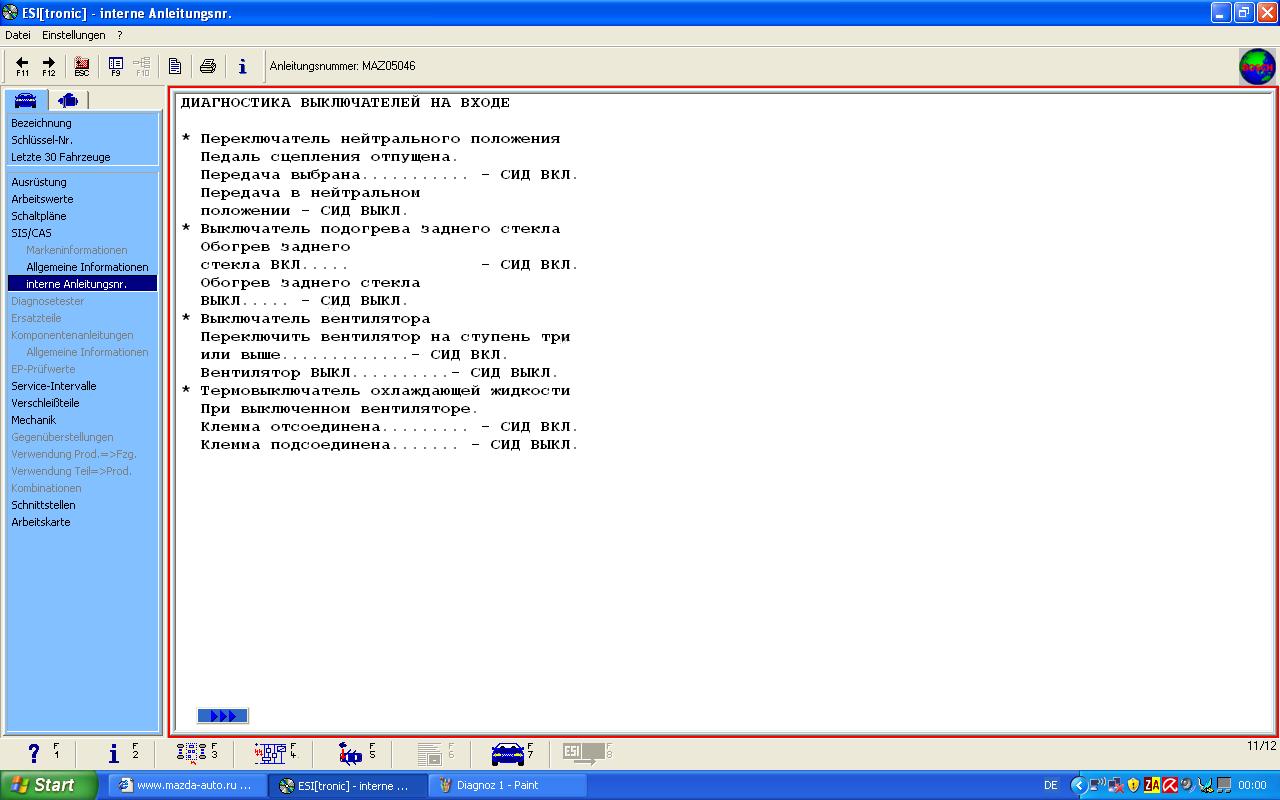
Task: Open Service-Intervalle in the sidebar
Action: (x=54, y=386)
